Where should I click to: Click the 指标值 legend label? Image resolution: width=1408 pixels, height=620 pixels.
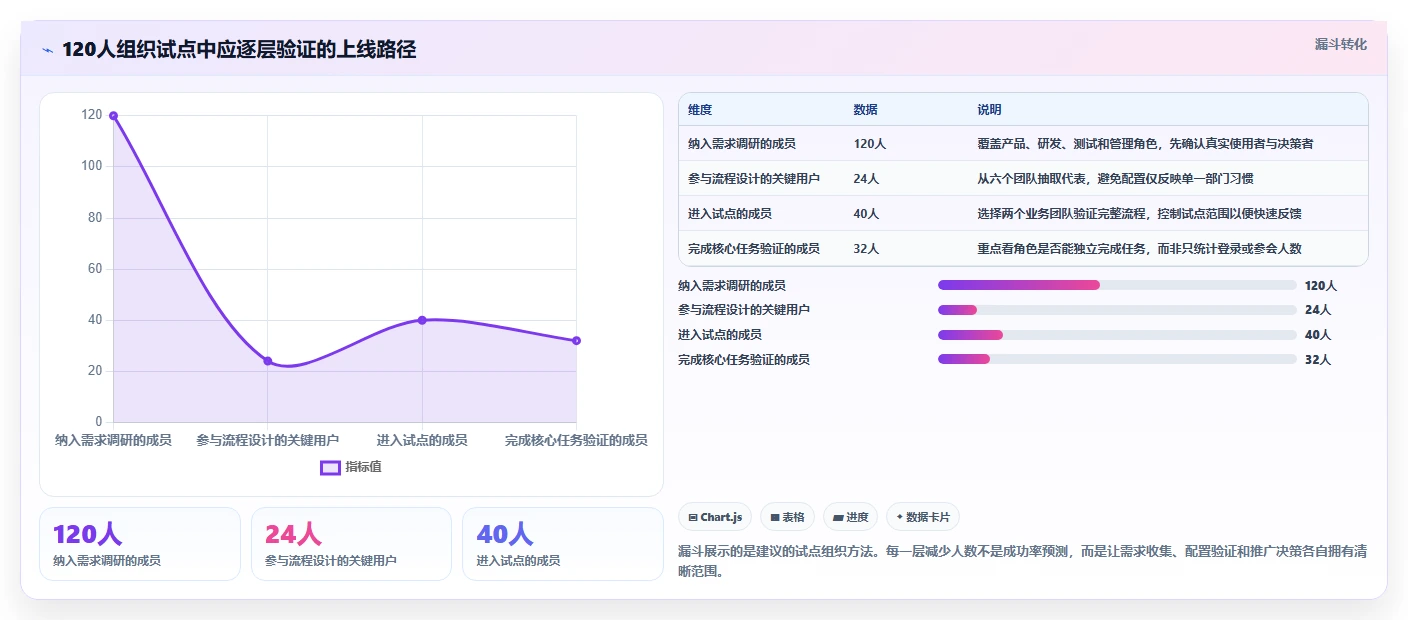[x=364, y=467]
